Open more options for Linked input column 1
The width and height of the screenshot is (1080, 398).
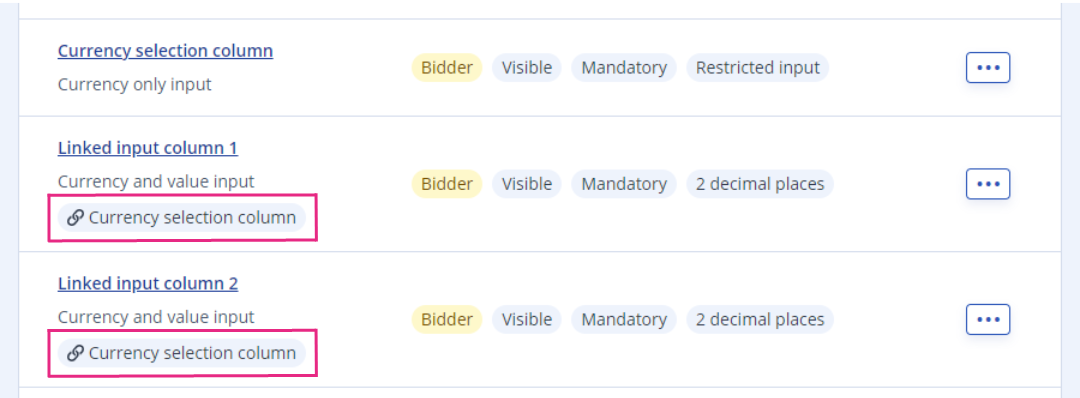[988, 184]
